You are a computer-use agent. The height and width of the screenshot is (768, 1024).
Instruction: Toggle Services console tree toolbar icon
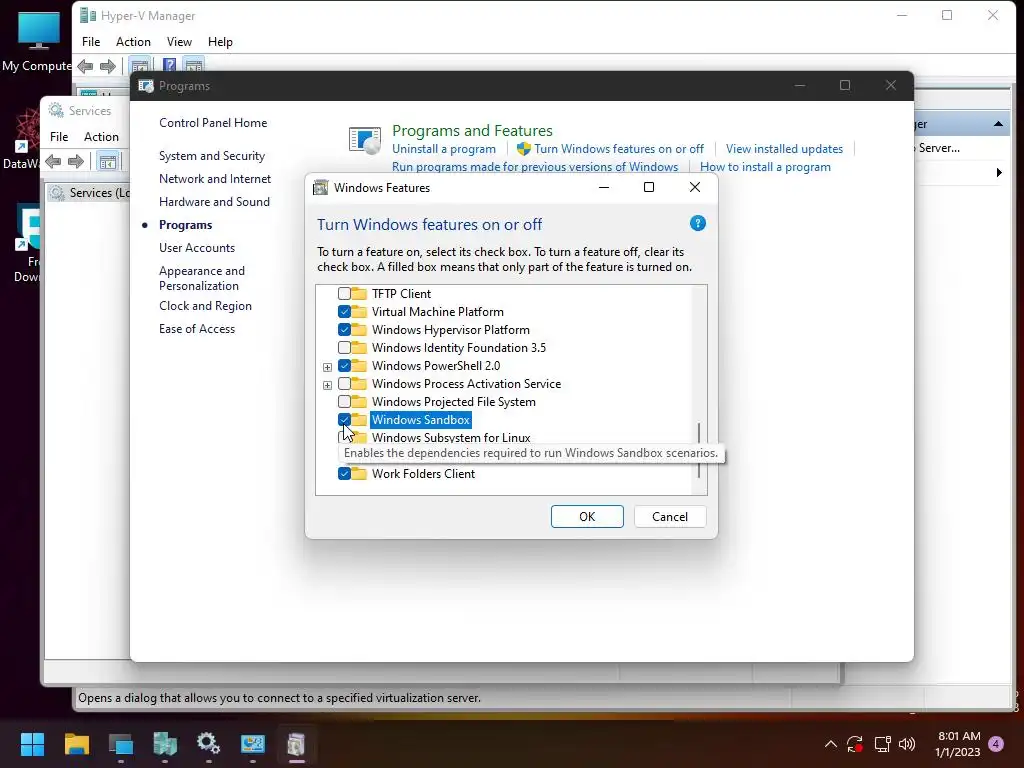coord(108,161)
